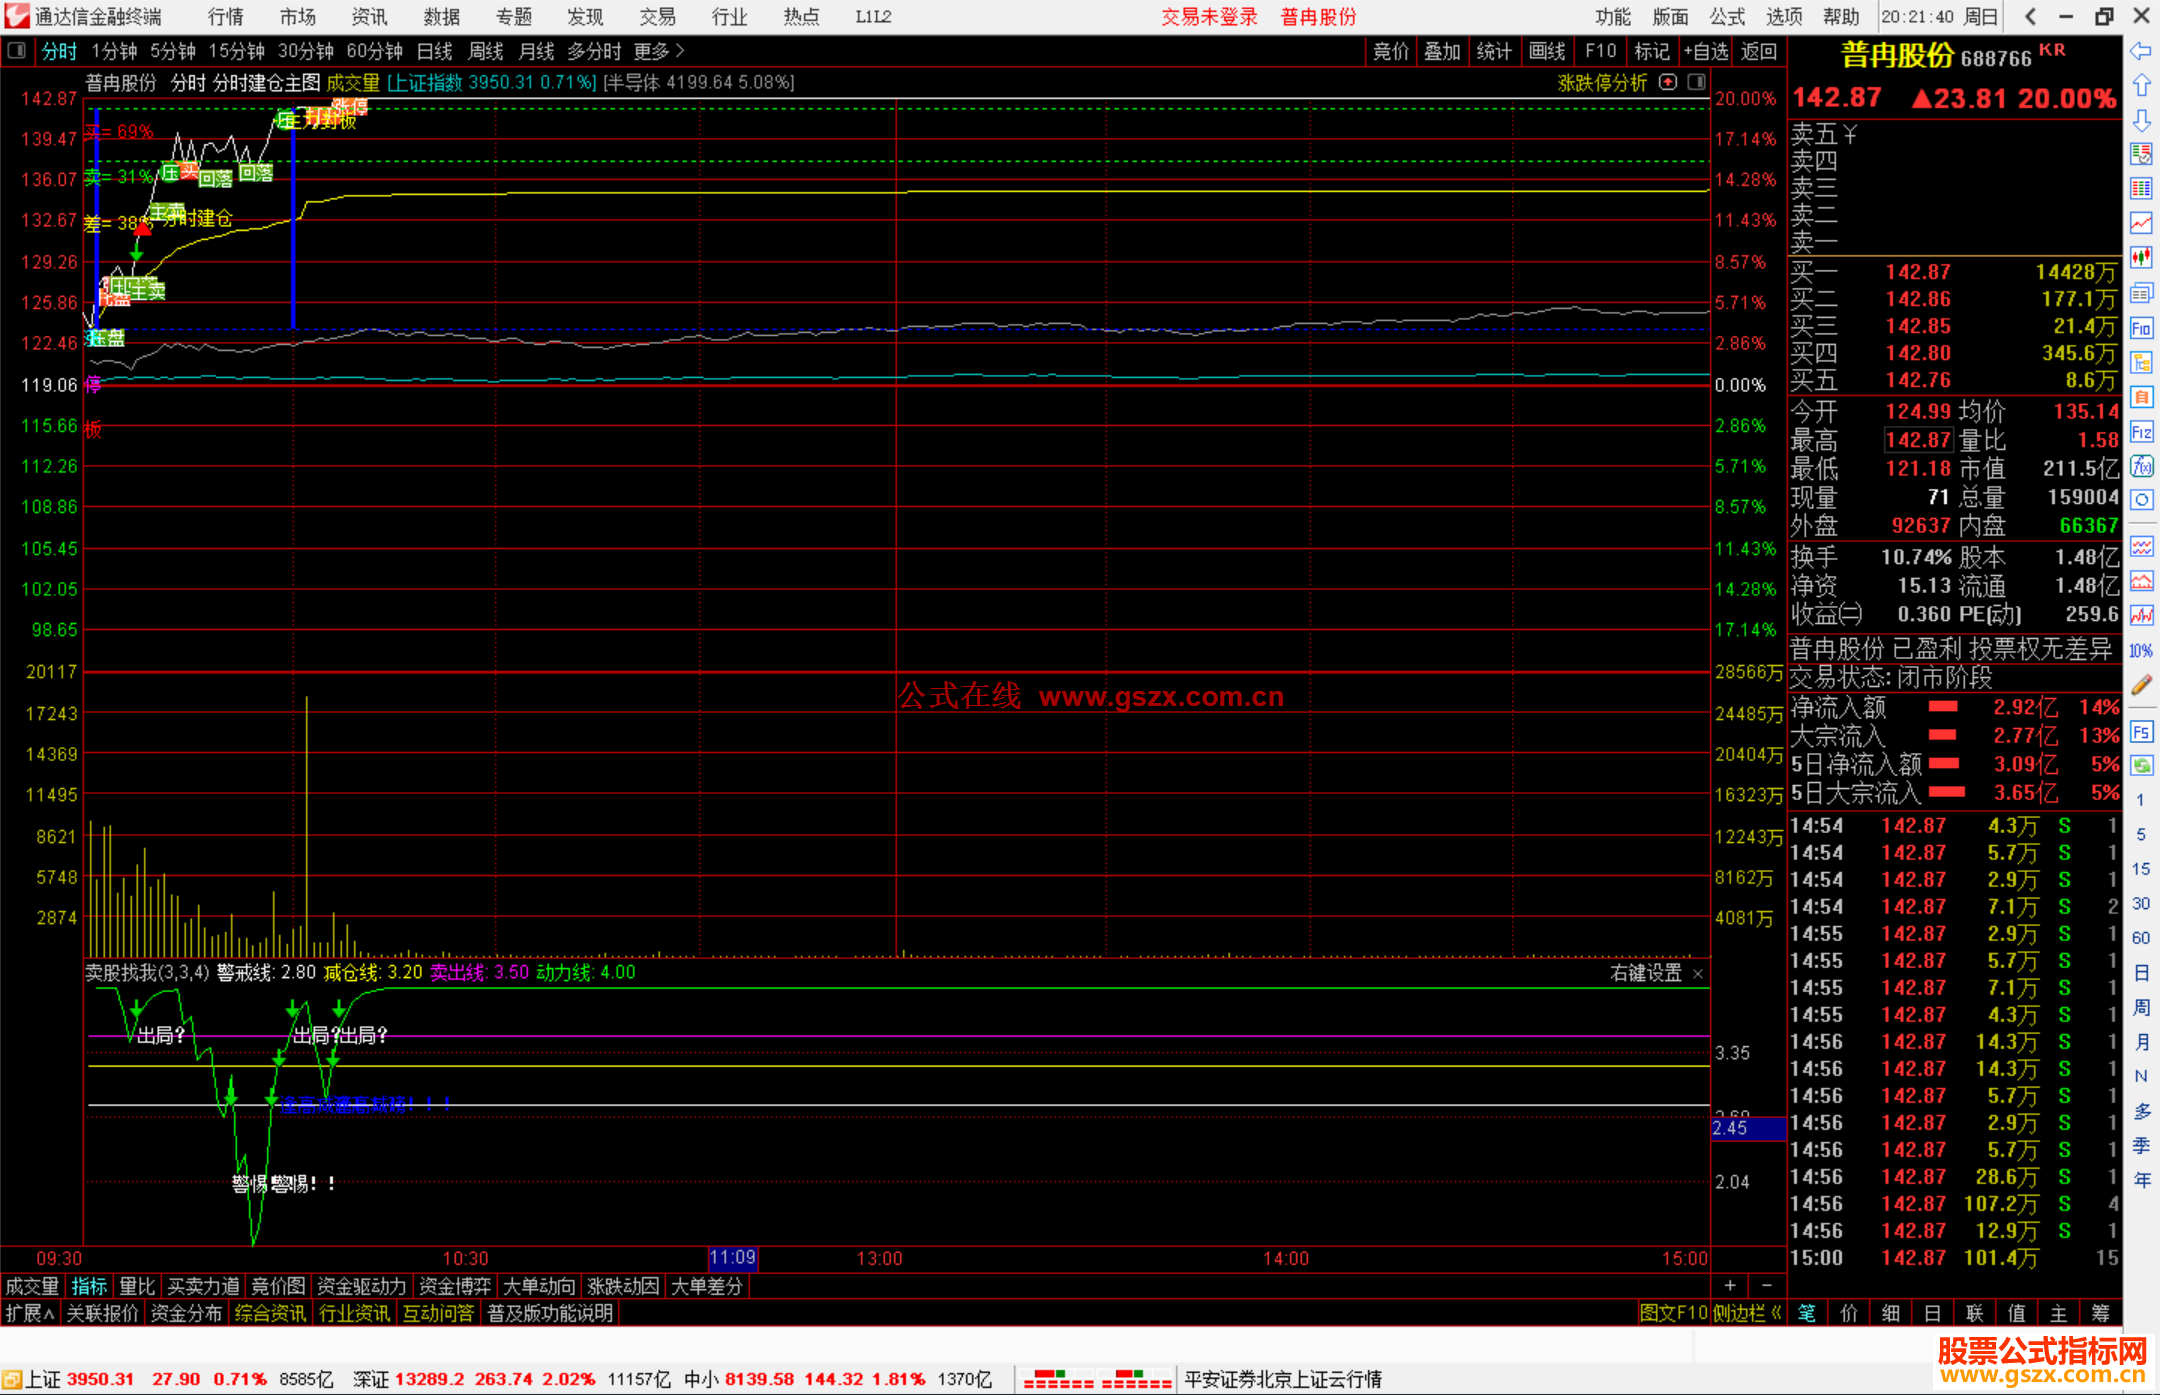Click the +自选 button
The width and height of the screenshot is (2160, 1395).
coord(1705,51)
